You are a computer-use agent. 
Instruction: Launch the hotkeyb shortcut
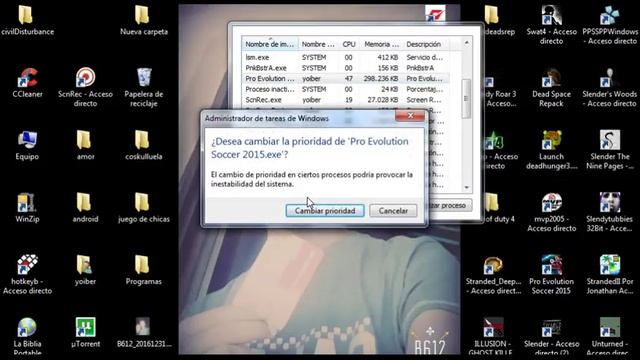point(27,264)
